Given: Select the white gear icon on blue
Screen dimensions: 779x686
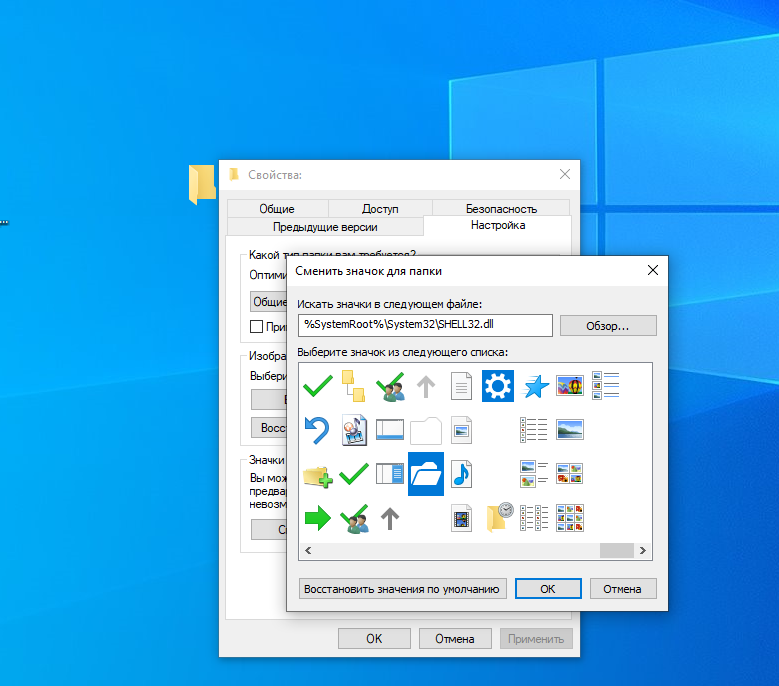Looking at the screenshot, I should pyautogui.click(x=497, y=385).
